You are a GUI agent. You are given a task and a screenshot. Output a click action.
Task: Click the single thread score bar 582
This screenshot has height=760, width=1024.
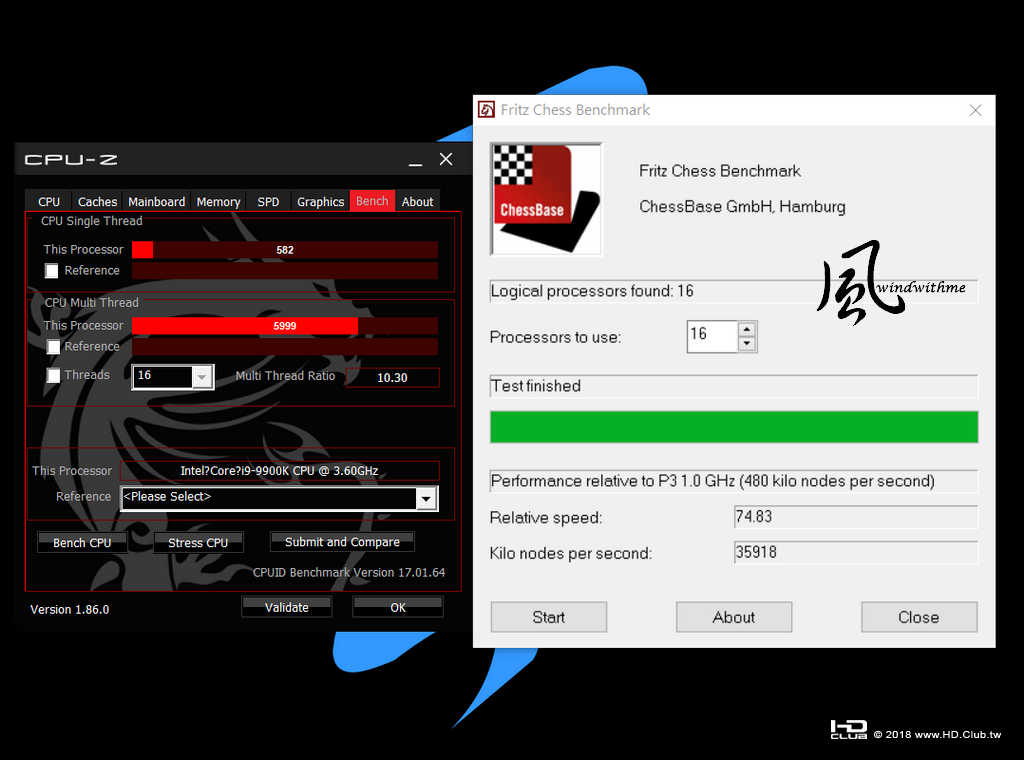285,250
